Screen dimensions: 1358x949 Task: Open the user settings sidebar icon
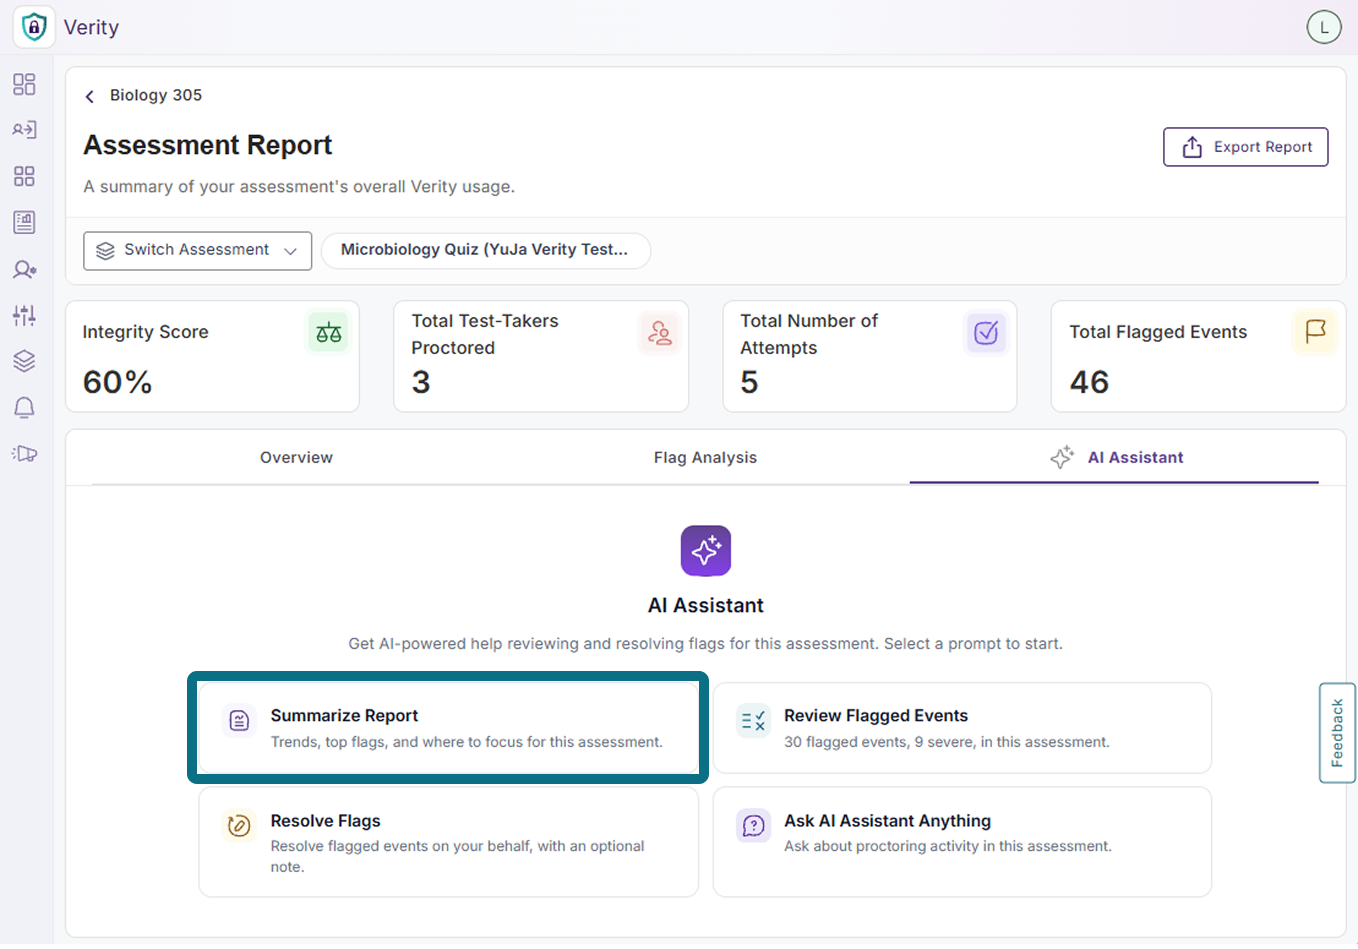click(24, 269)
